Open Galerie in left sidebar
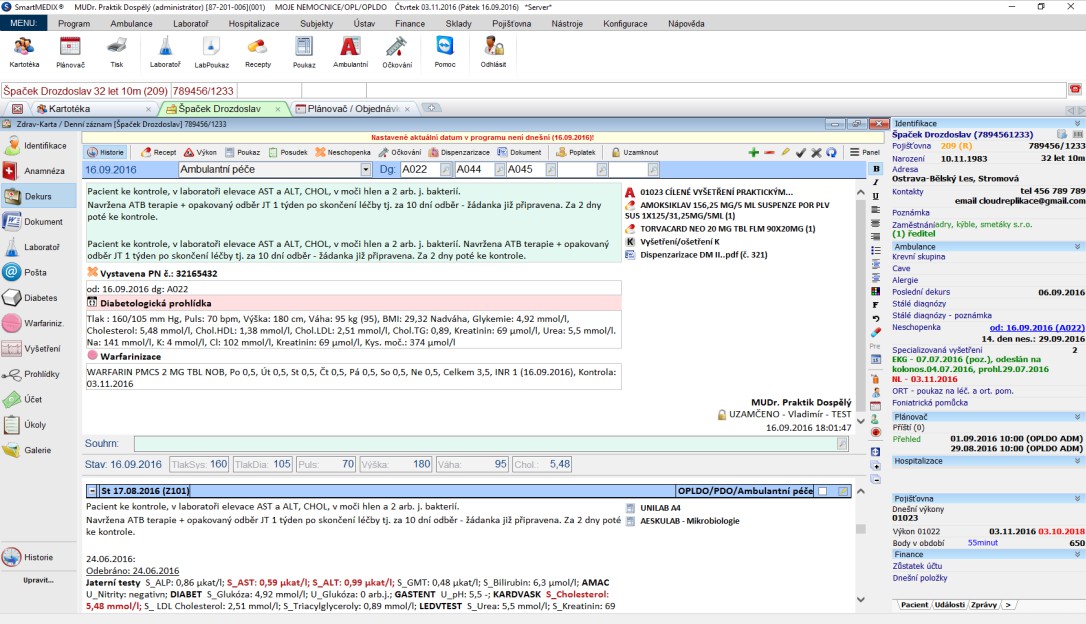The image size is (1086, 624). point(39,450)
